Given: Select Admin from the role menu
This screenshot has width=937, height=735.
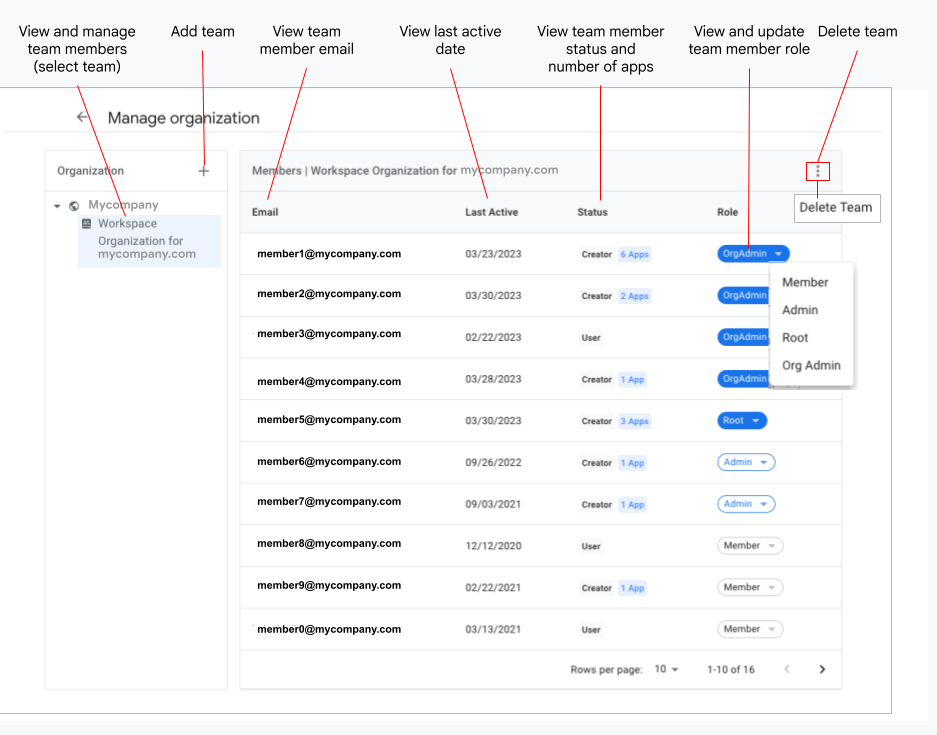Looking at the screenshot, I should click(800, 310).
